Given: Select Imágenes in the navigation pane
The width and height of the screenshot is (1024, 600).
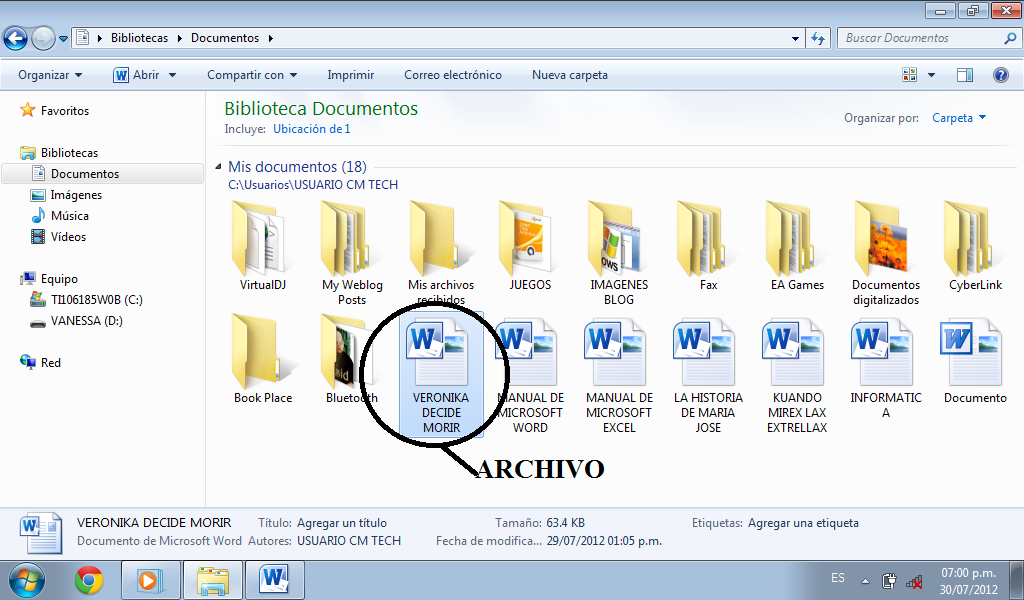Looking at the screenshot, I should coord(76,195).
